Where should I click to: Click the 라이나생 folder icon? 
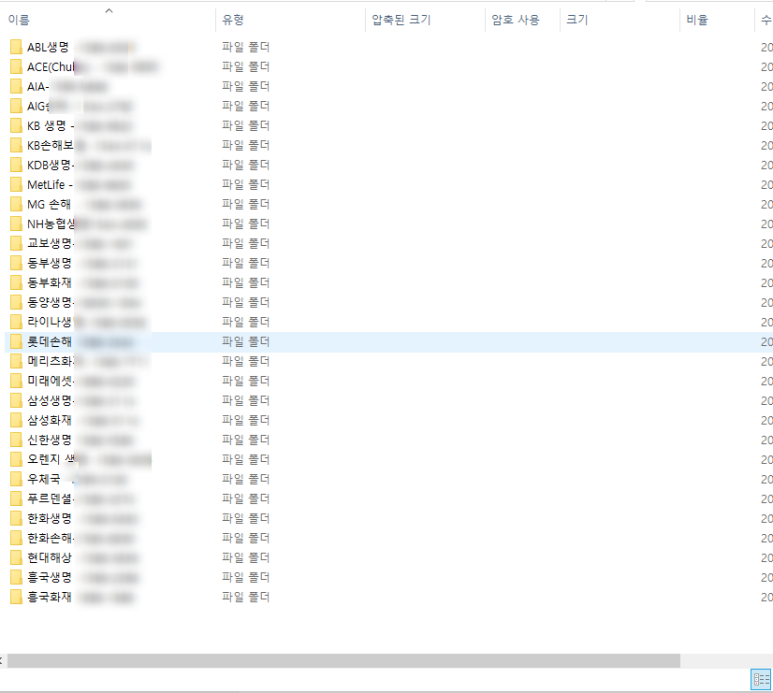(x=16, y=322)
